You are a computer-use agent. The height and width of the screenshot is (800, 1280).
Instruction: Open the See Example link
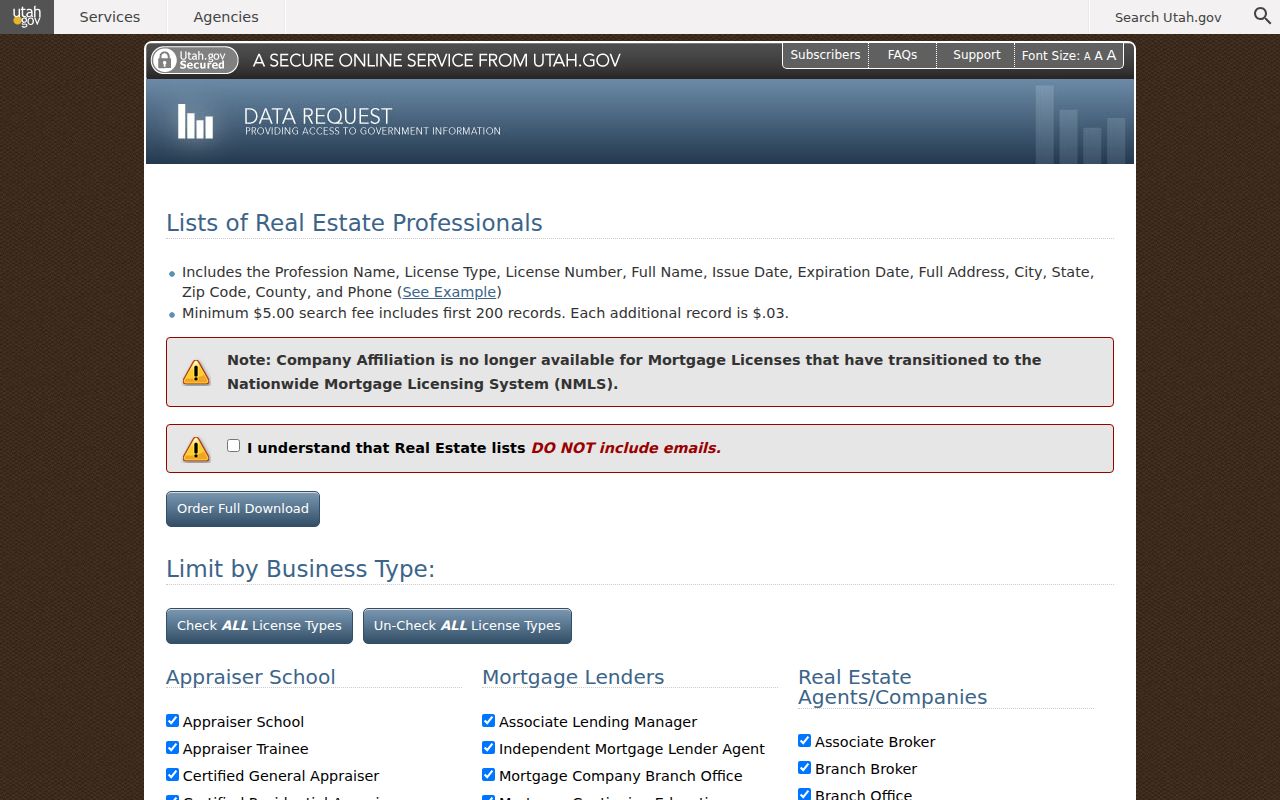click(449, 292)
